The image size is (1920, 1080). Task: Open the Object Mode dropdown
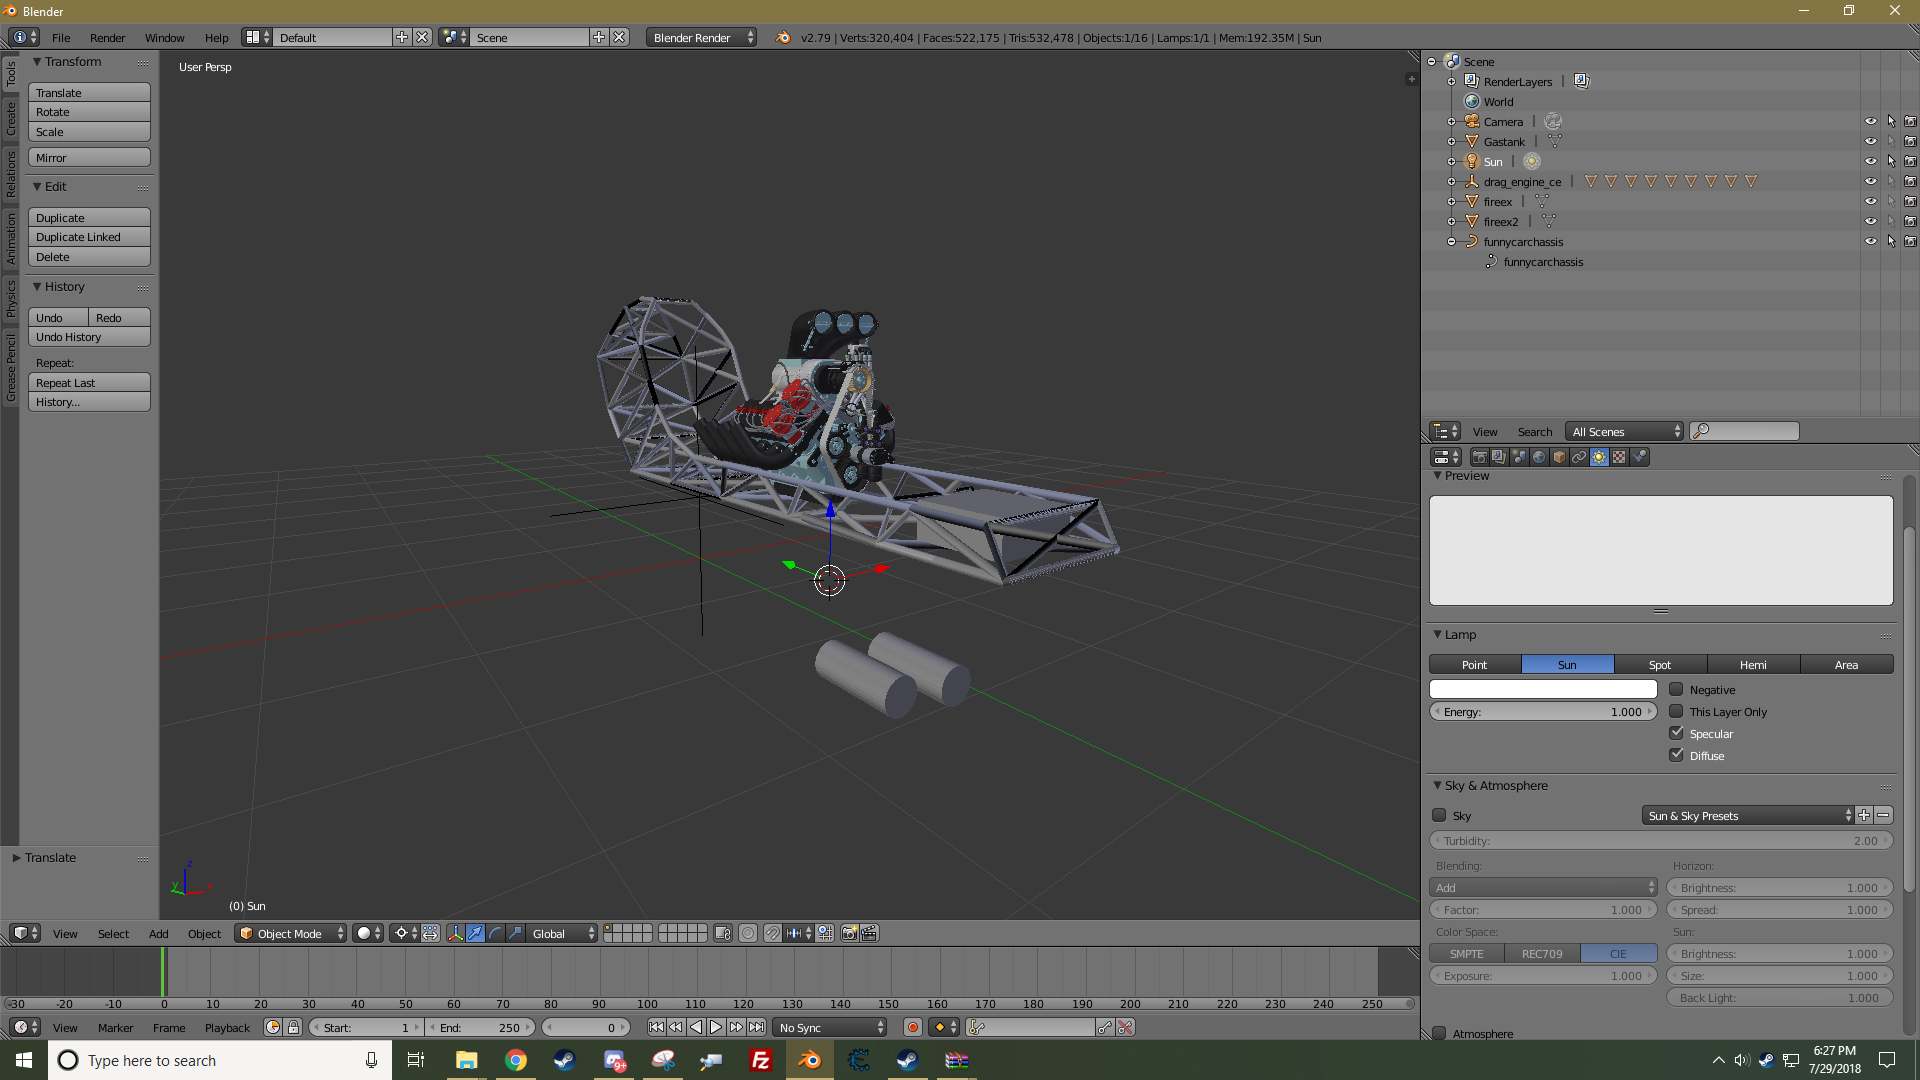(291, 933)
